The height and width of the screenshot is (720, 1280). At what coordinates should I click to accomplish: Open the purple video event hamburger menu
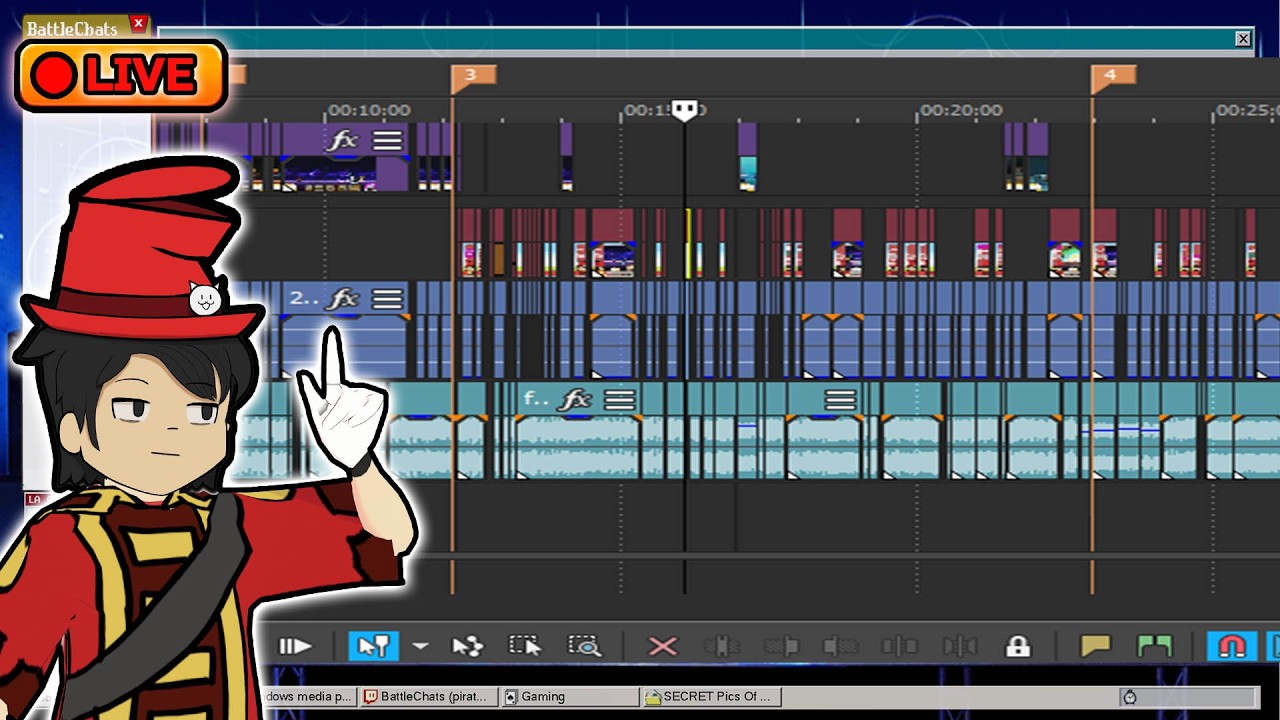coord(387,140)
